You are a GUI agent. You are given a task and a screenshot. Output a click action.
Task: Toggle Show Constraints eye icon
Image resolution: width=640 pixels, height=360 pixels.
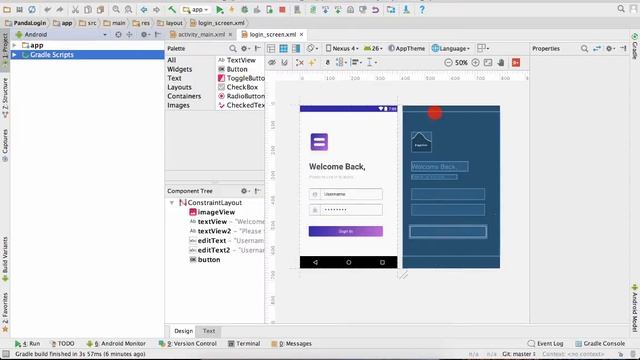272,62
